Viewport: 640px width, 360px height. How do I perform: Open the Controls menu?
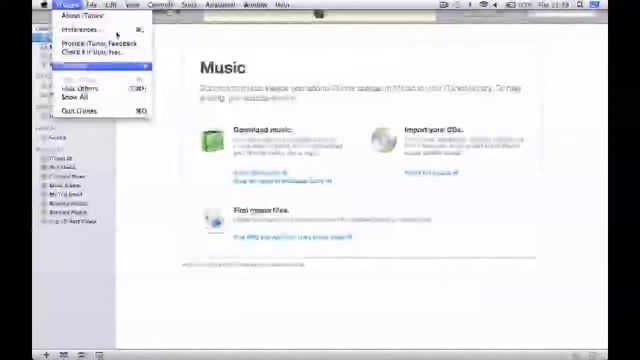[x=160, y=5]
